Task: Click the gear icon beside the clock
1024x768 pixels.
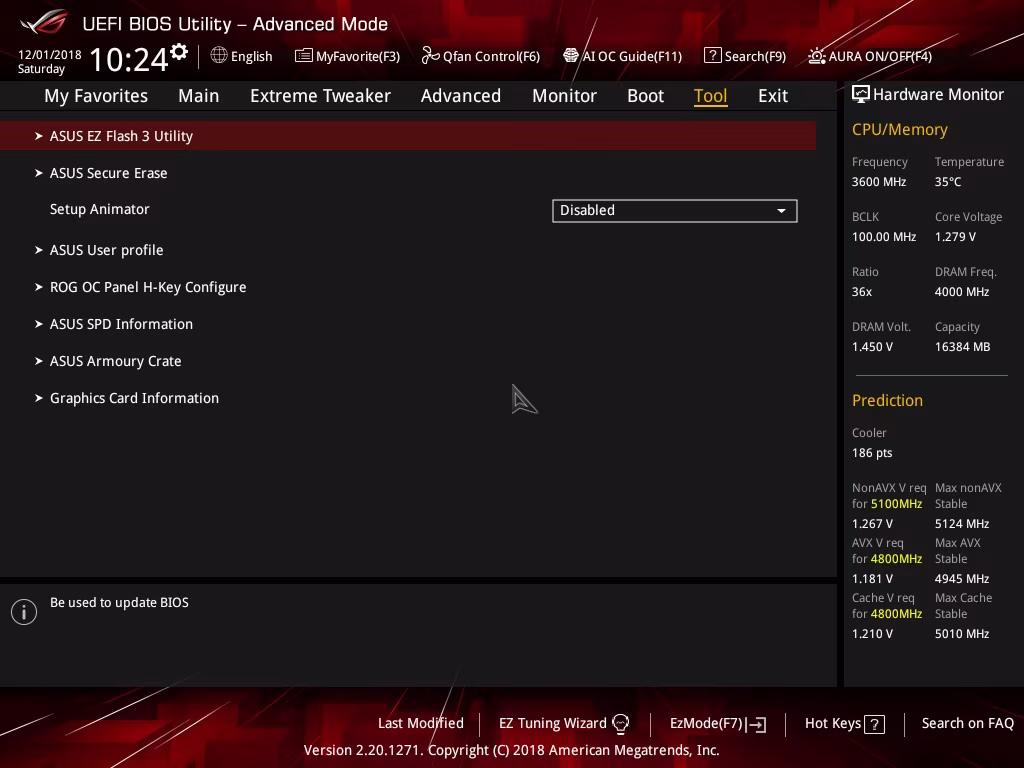Action: [179, 52]
